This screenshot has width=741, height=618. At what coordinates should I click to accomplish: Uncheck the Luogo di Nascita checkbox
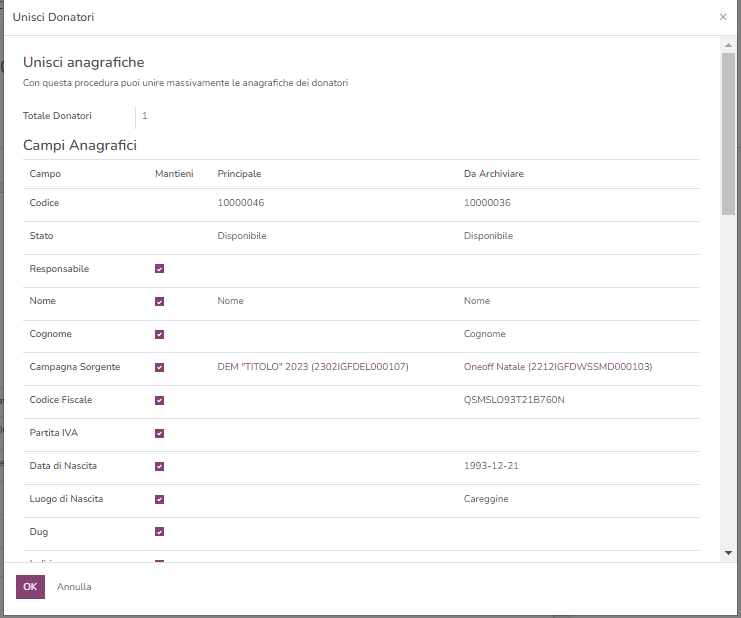coord(160,499)
